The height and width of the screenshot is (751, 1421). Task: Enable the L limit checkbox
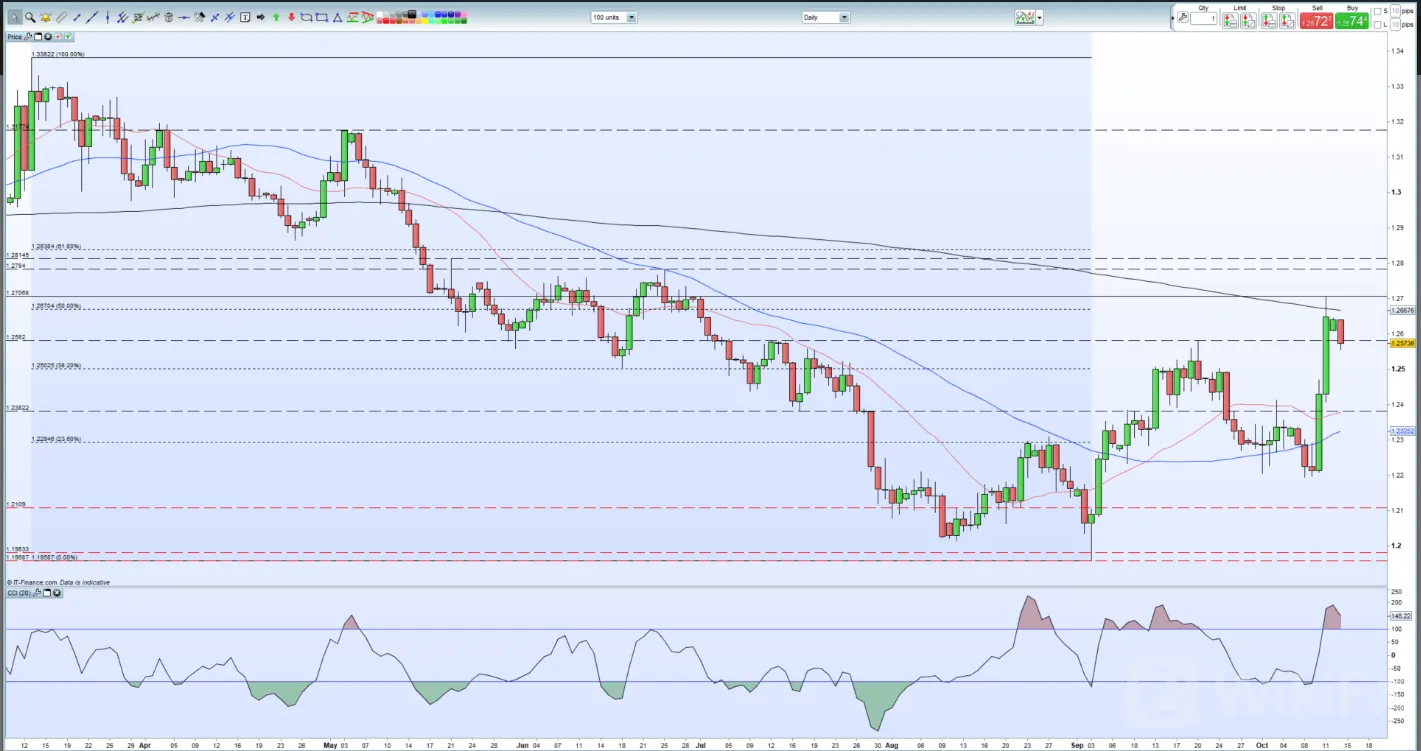click(1378, 24)
